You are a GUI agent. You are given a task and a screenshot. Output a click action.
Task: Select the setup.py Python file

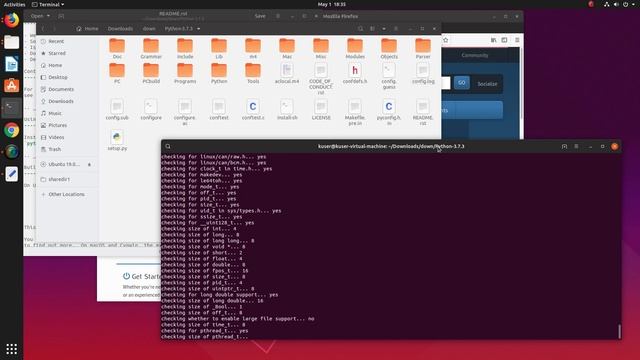117,140
